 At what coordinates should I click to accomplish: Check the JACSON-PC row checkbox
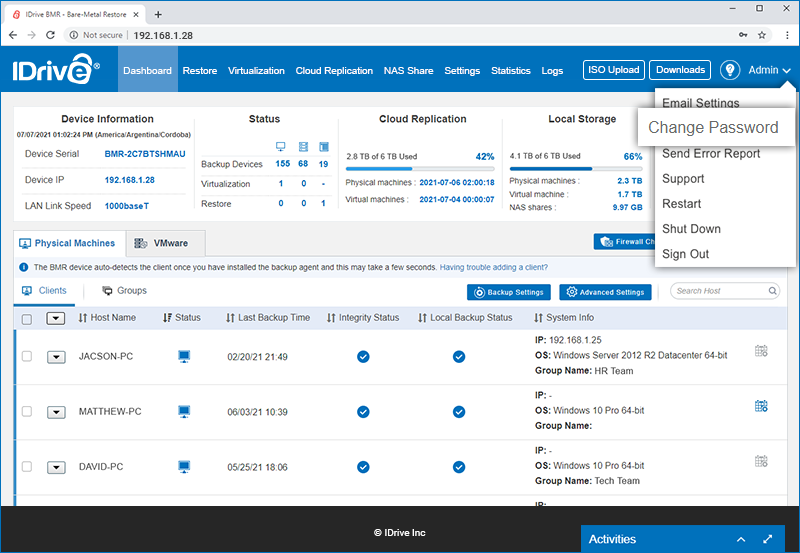point(27,356)
